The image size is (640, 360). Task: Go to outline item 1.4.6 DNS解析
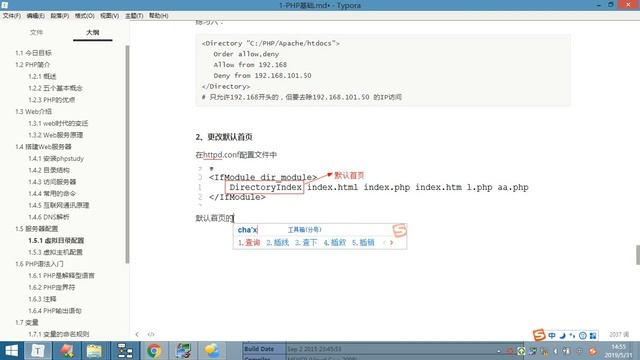click(49, 217)
